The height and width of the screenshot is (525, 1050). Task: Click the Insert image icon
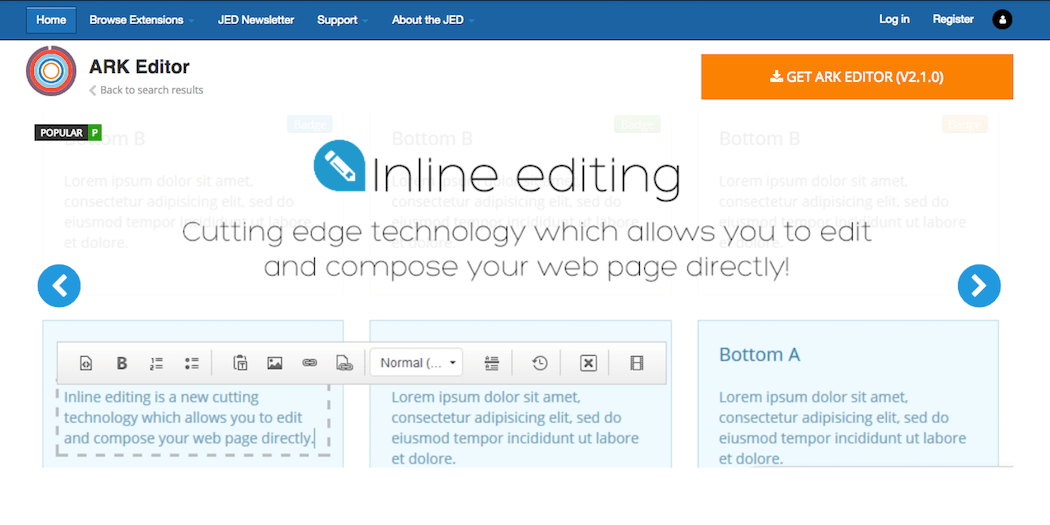[275, 363]
